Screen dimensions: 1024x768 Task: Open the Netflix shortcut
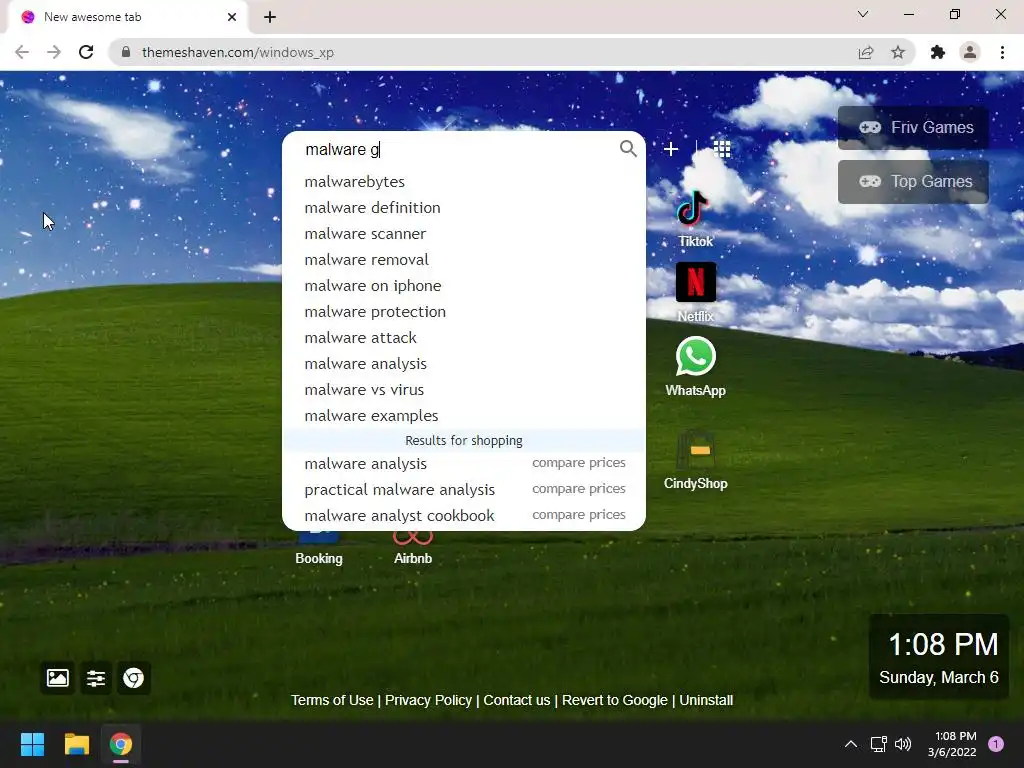click(x=695, y=292)
